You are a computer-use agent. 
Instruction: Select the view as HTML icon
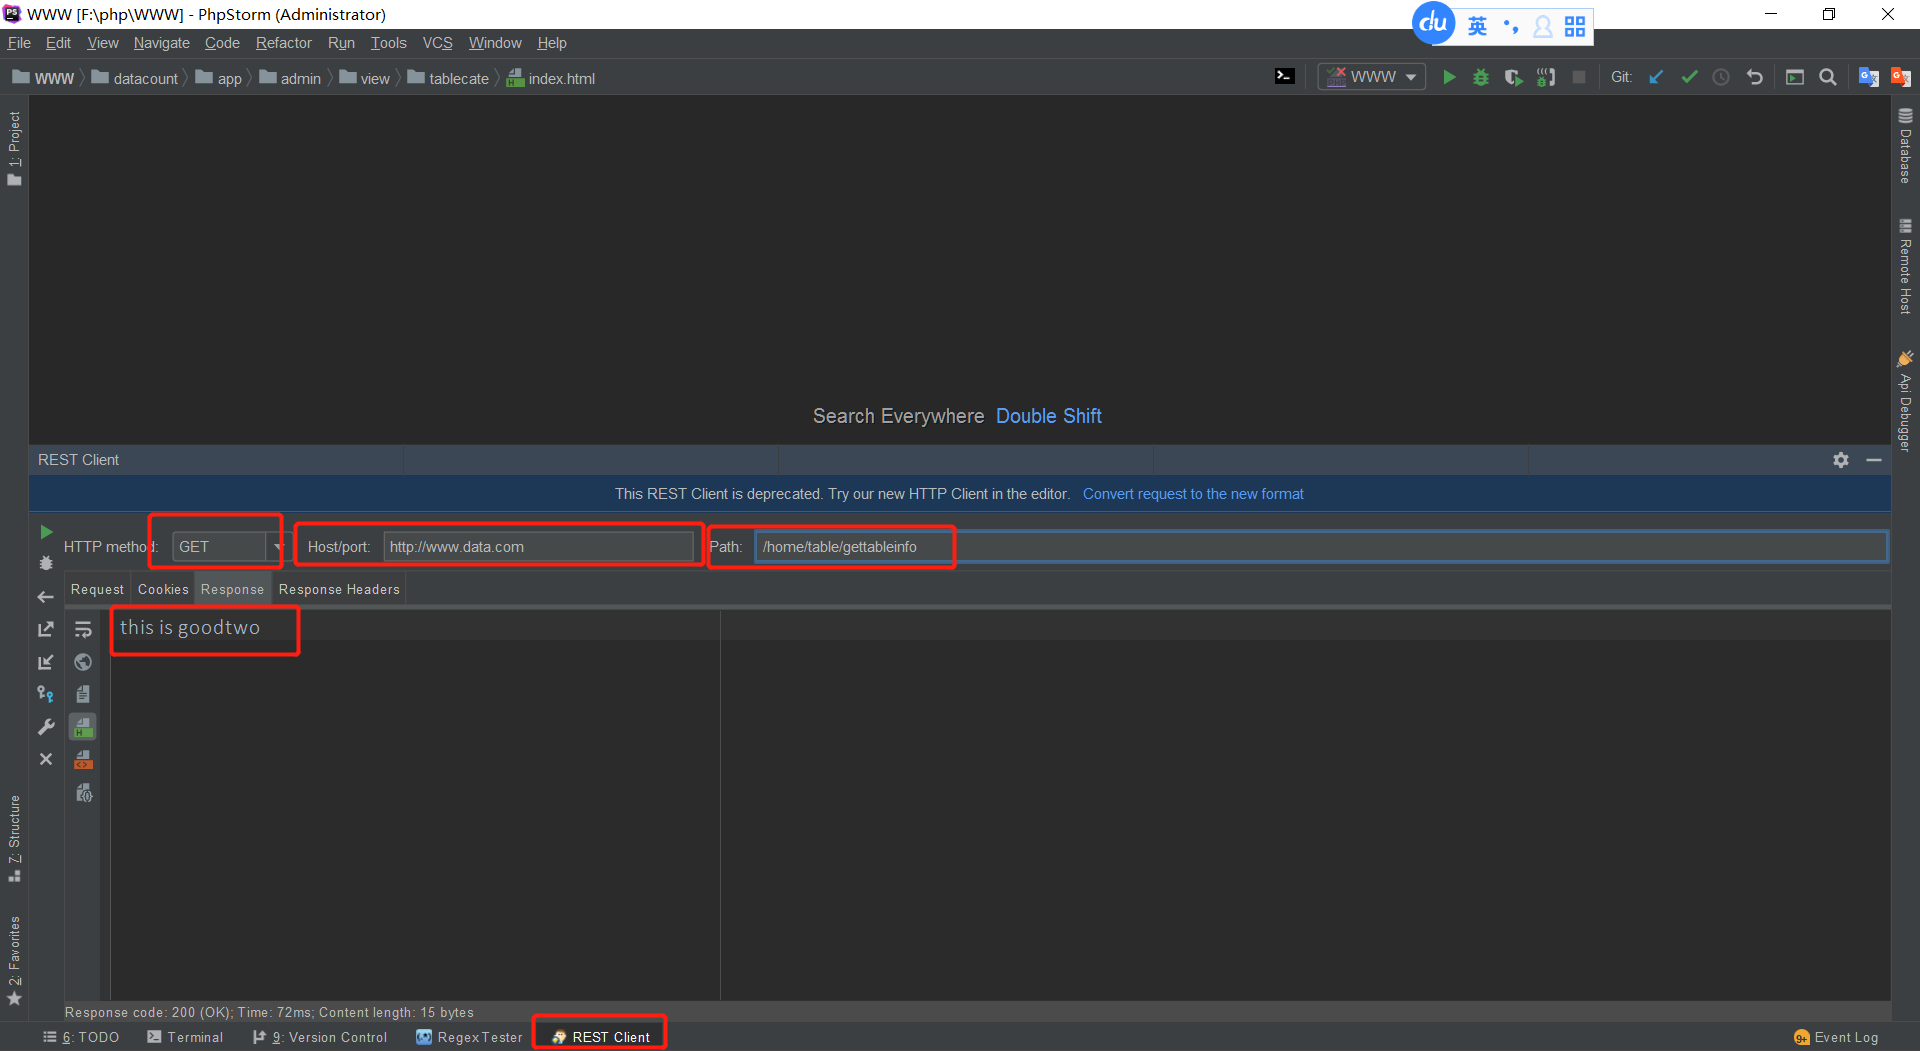[x=83, y=727]
